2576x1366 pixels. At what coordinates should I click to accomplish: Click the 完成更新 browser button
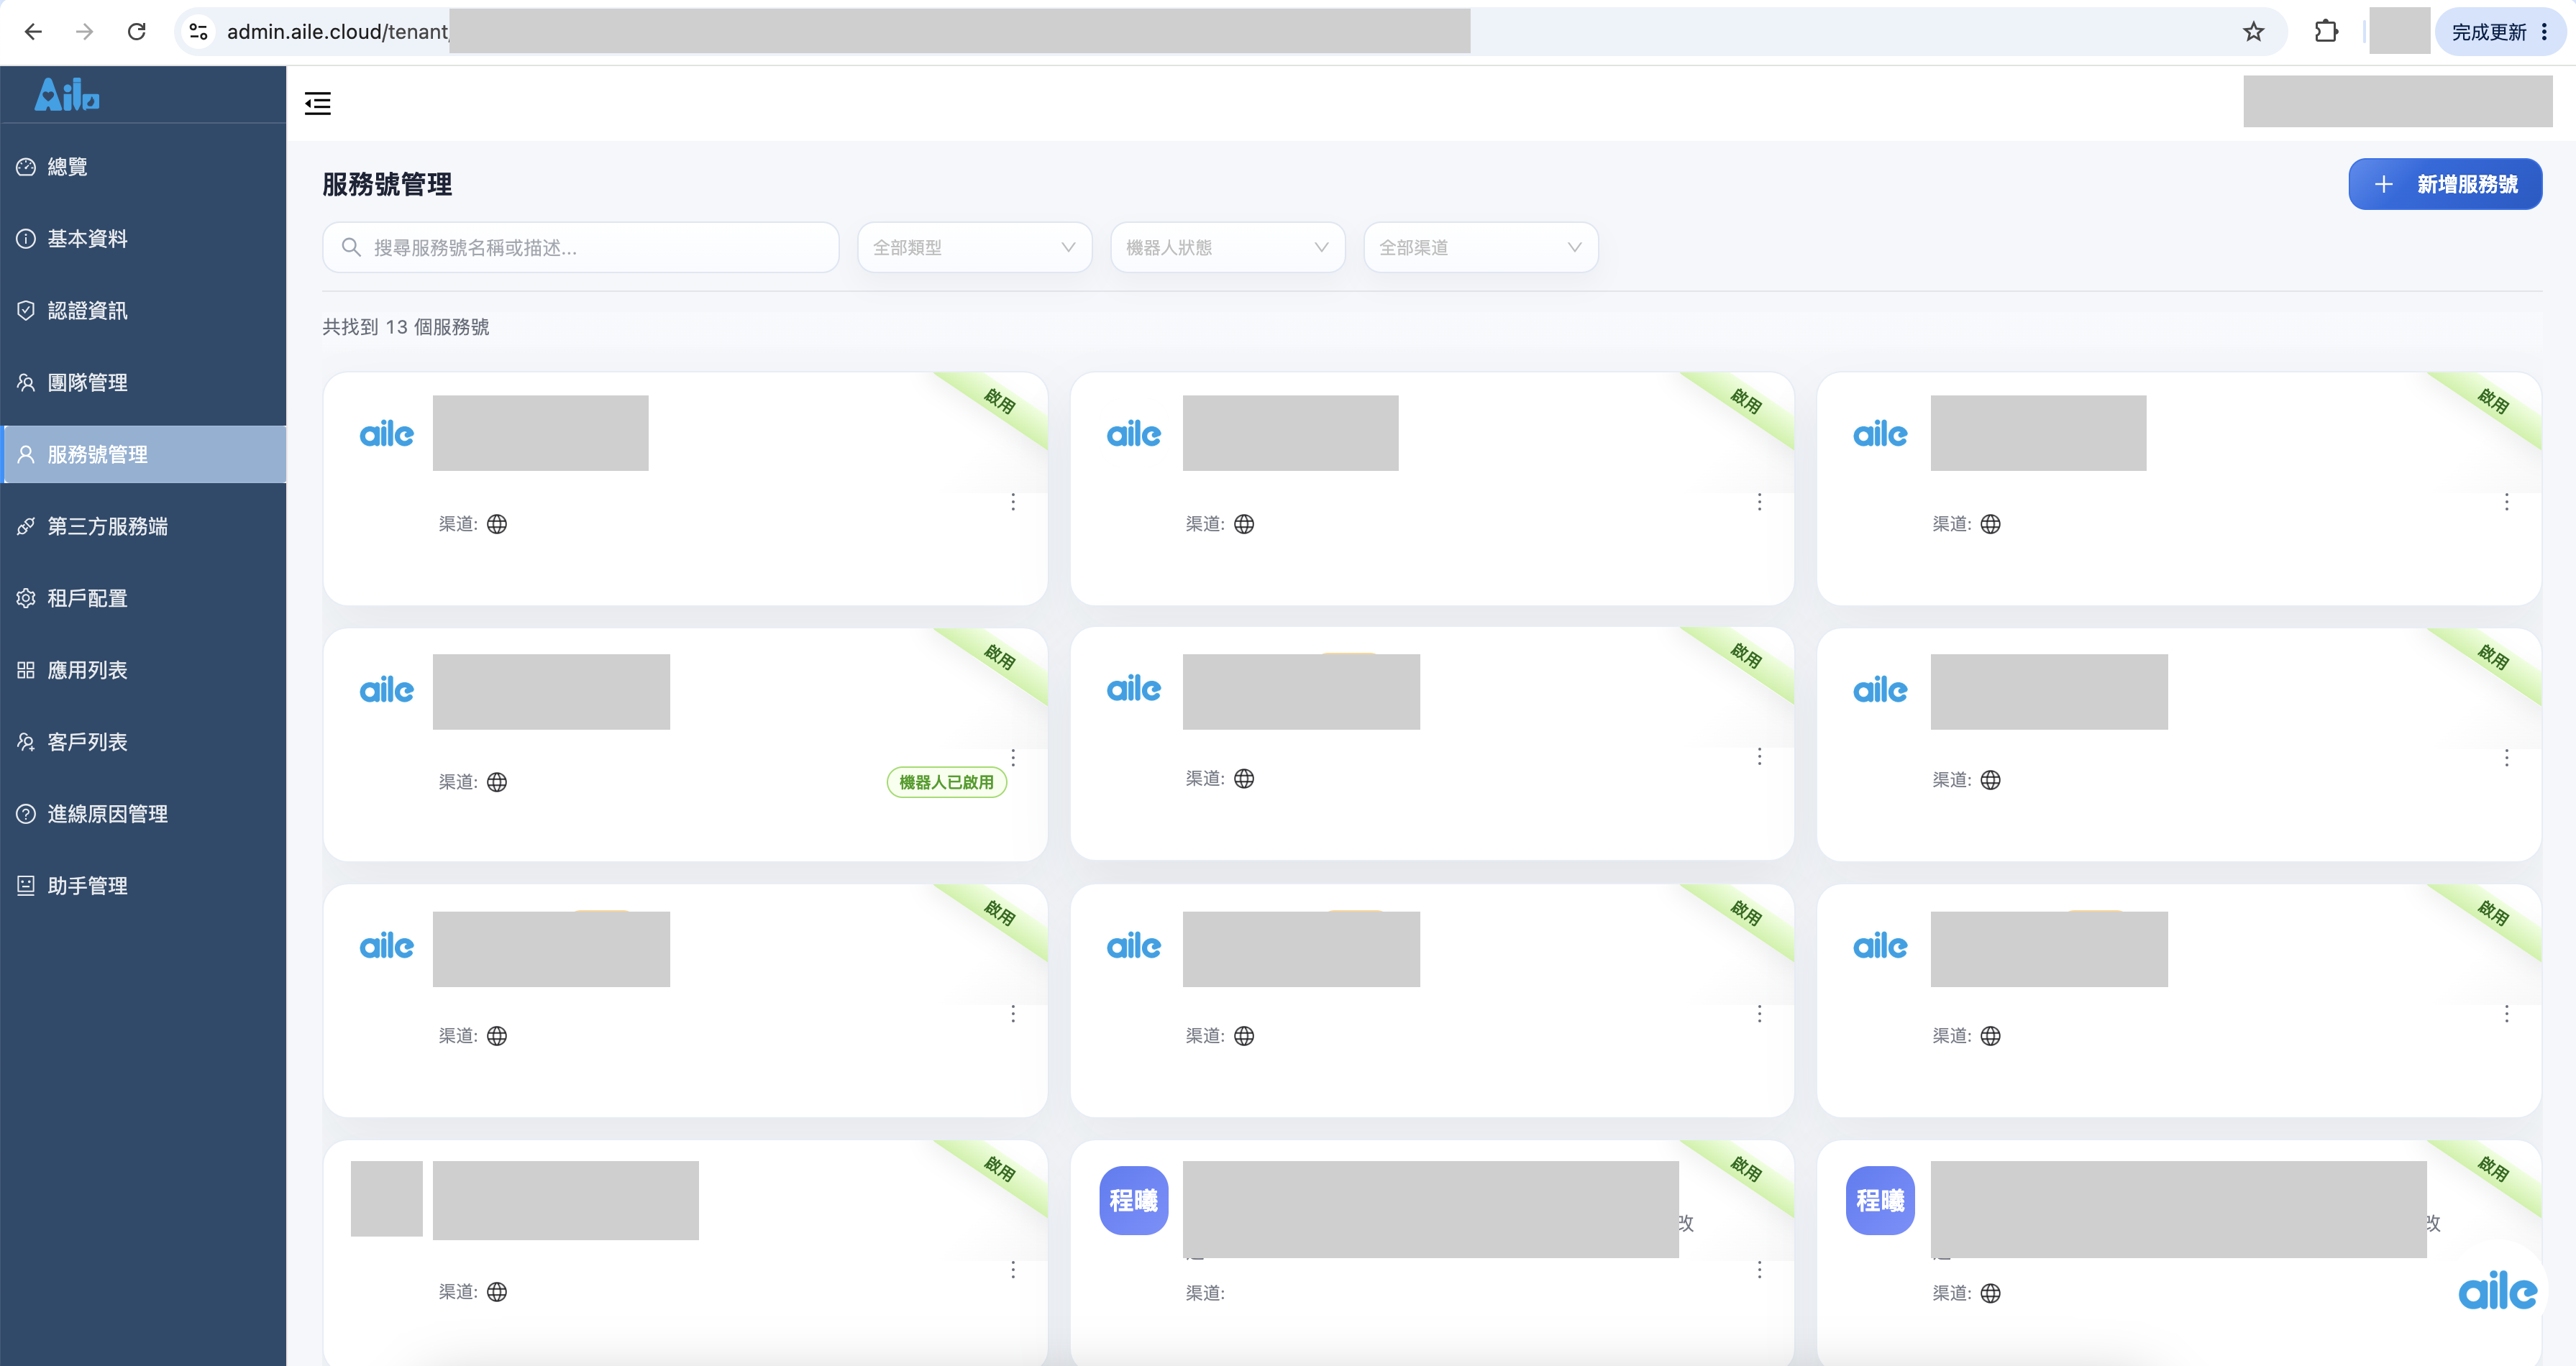2500,32
